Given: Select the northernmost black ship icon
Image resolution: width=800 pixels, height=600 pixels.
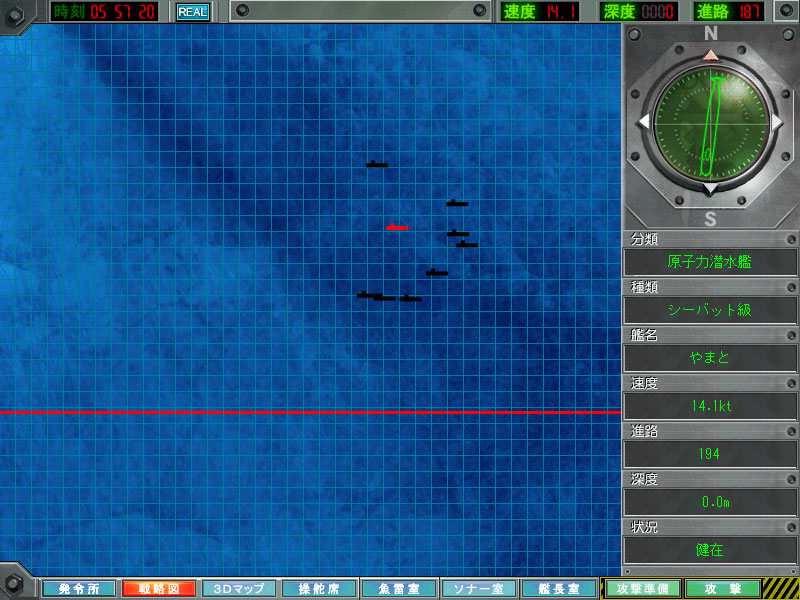Looking at the screenshot, I should click(x=376, y=164).
